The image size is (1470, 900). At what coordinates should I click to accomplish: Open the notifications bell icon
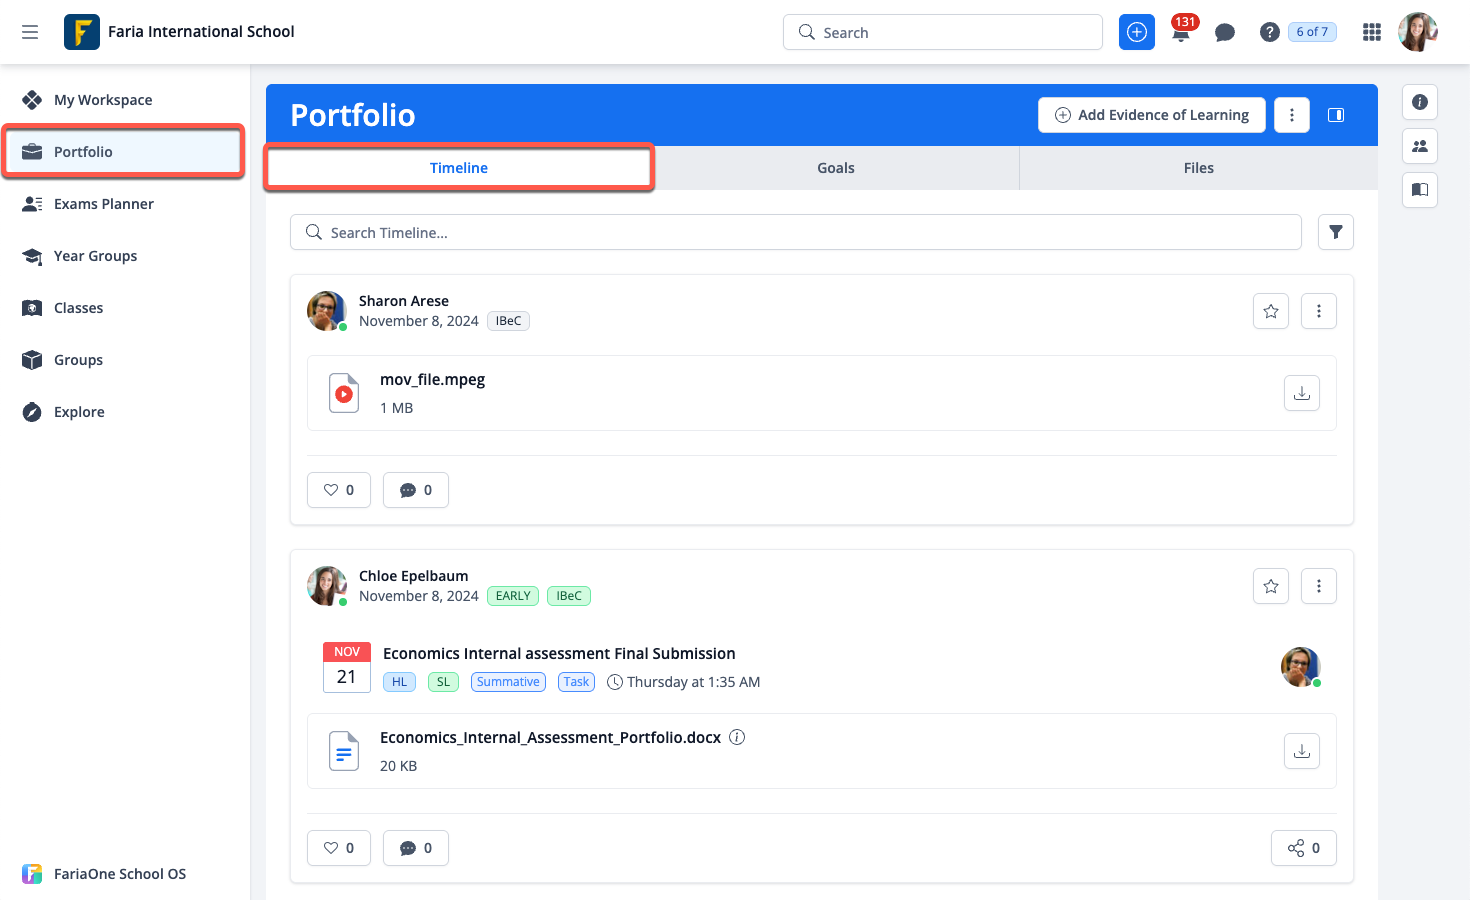[x=1181, y=33]
